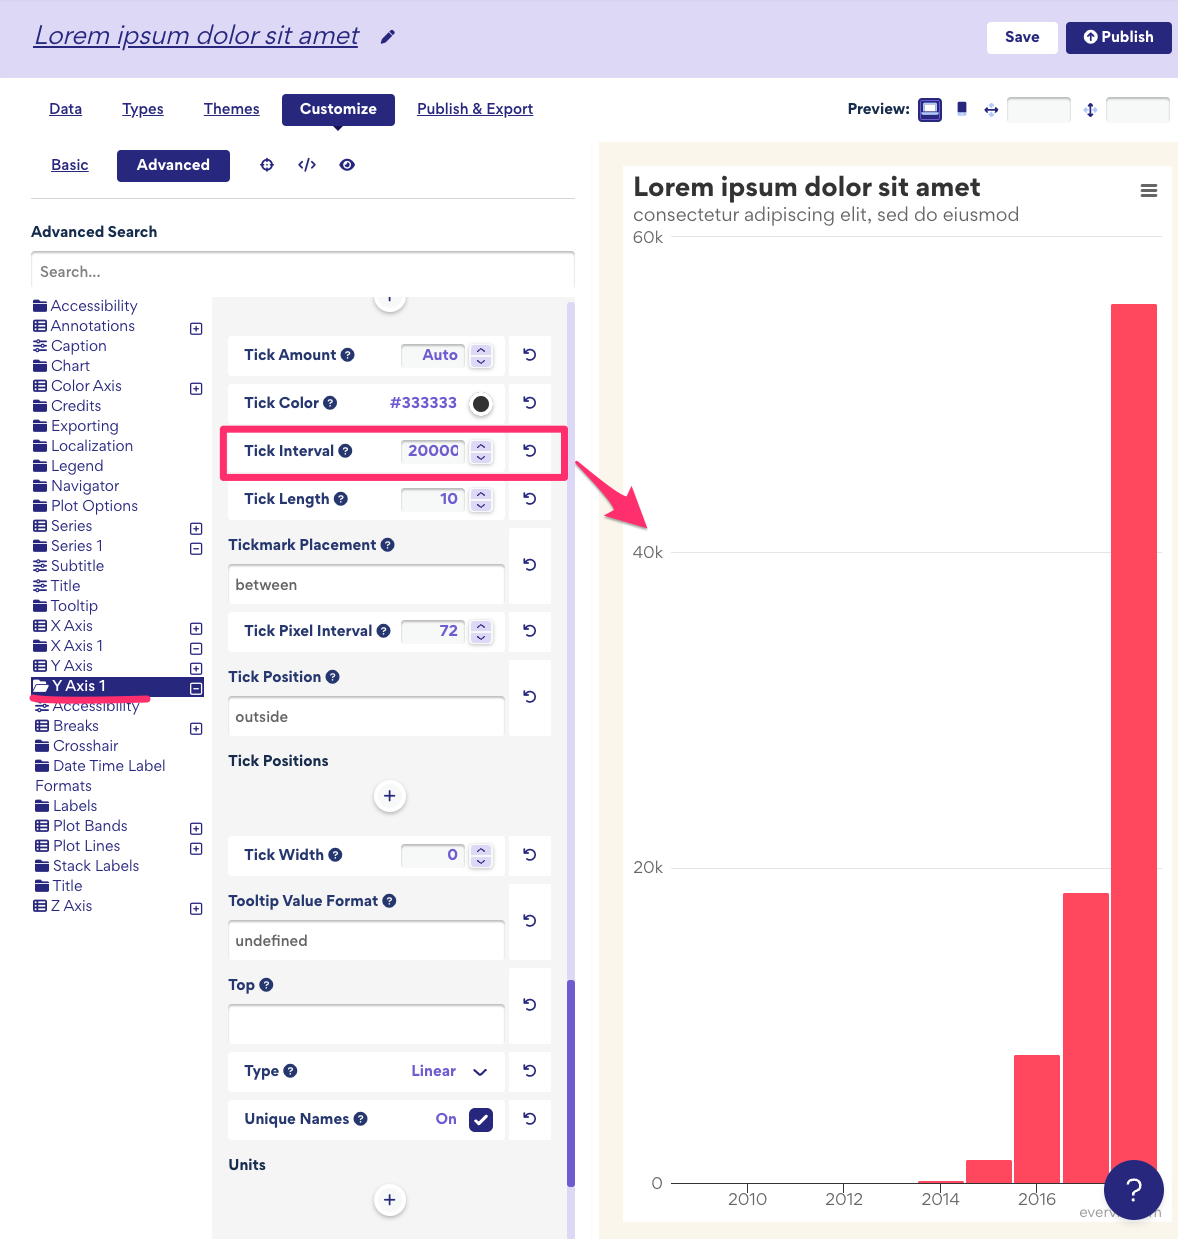Add a new Units entry
The width and height of the screenshot is (1178, 1239).
pyautogui.click(x=389, y=1199)
